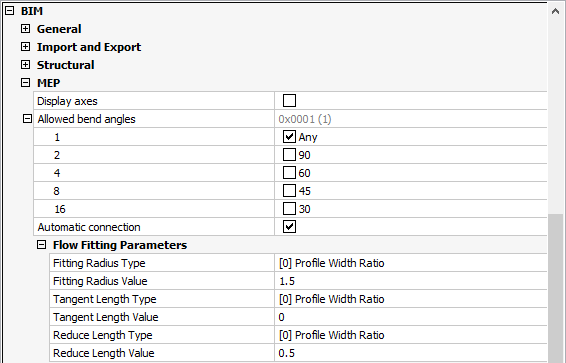Select the Reduce Length Type label
This screenshot has width=566, height=363.
[x=103, y=335]
